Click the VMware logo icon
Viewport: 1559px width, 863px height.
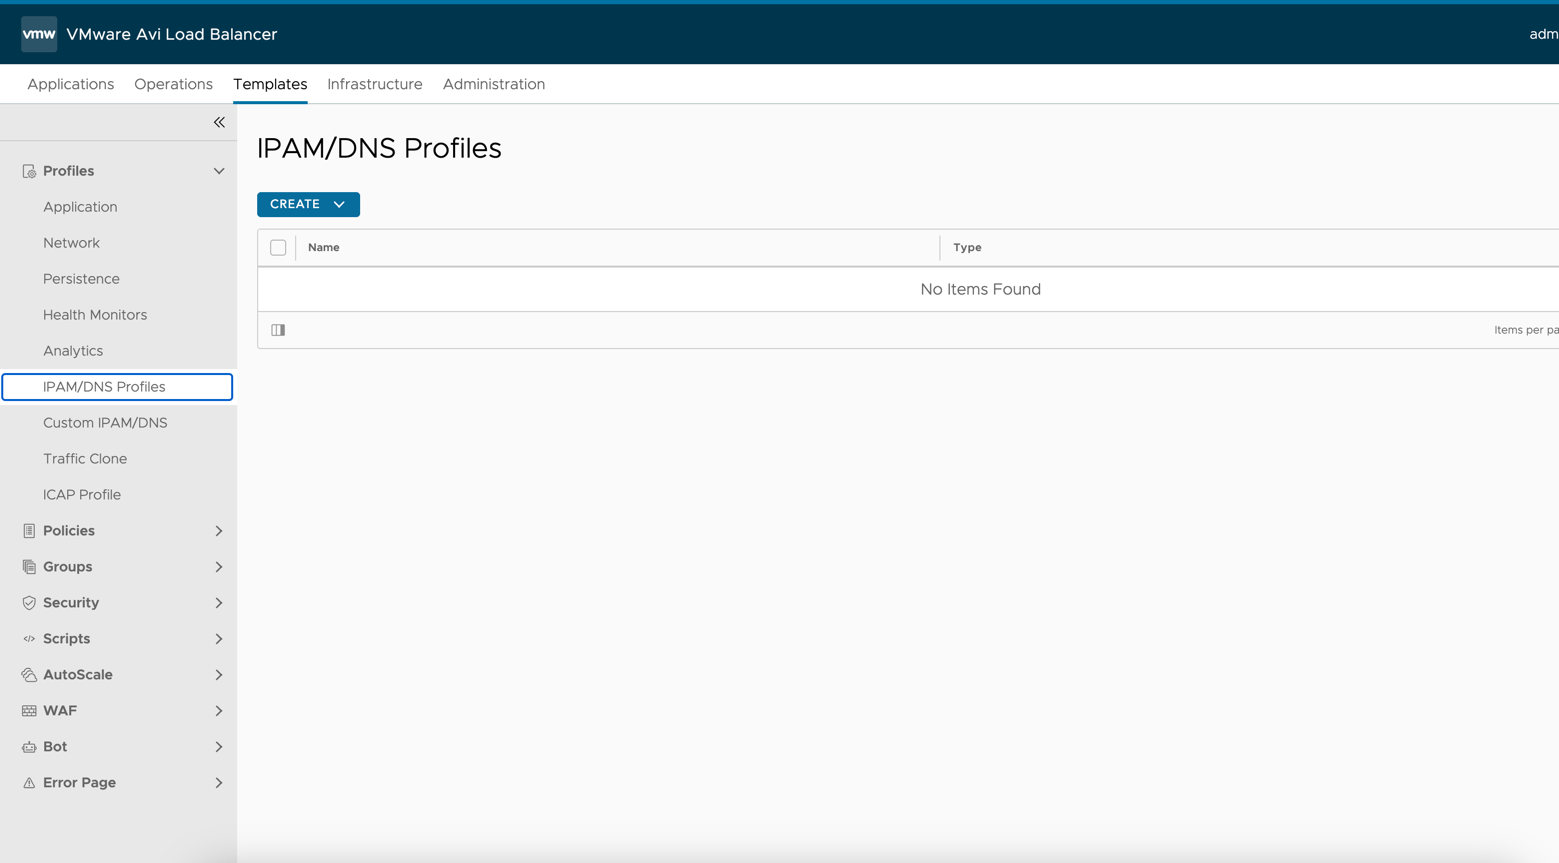click(x=39, y=34)
